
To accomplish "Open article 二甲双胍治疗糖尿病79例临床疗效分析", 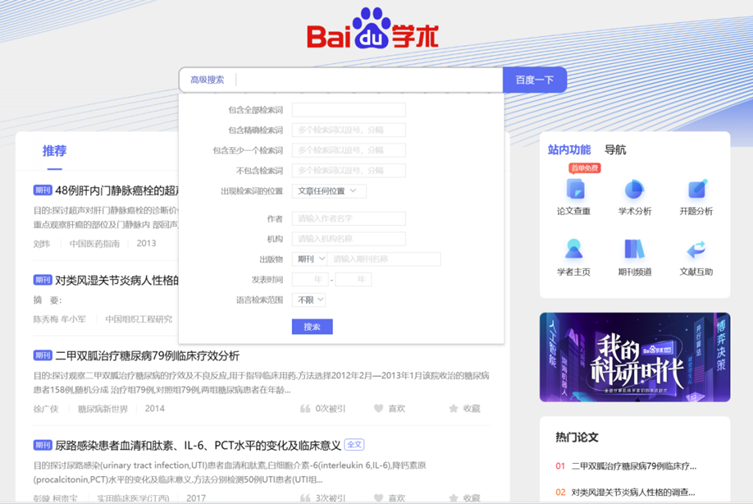I will [147, 356].
